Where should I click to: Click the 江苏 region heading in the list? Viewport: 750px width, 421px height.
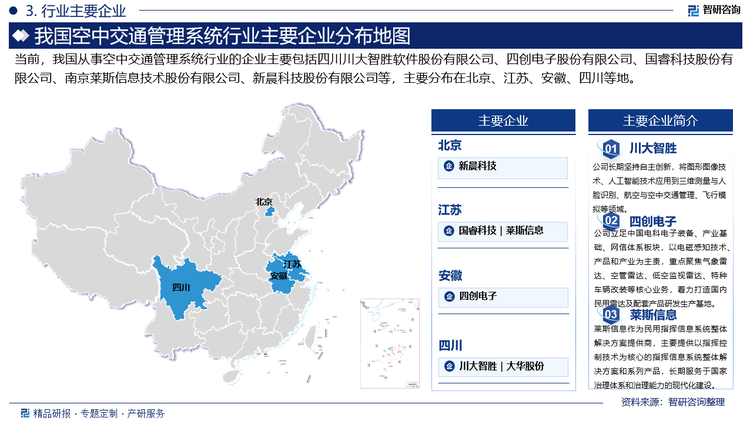(450, 210)
